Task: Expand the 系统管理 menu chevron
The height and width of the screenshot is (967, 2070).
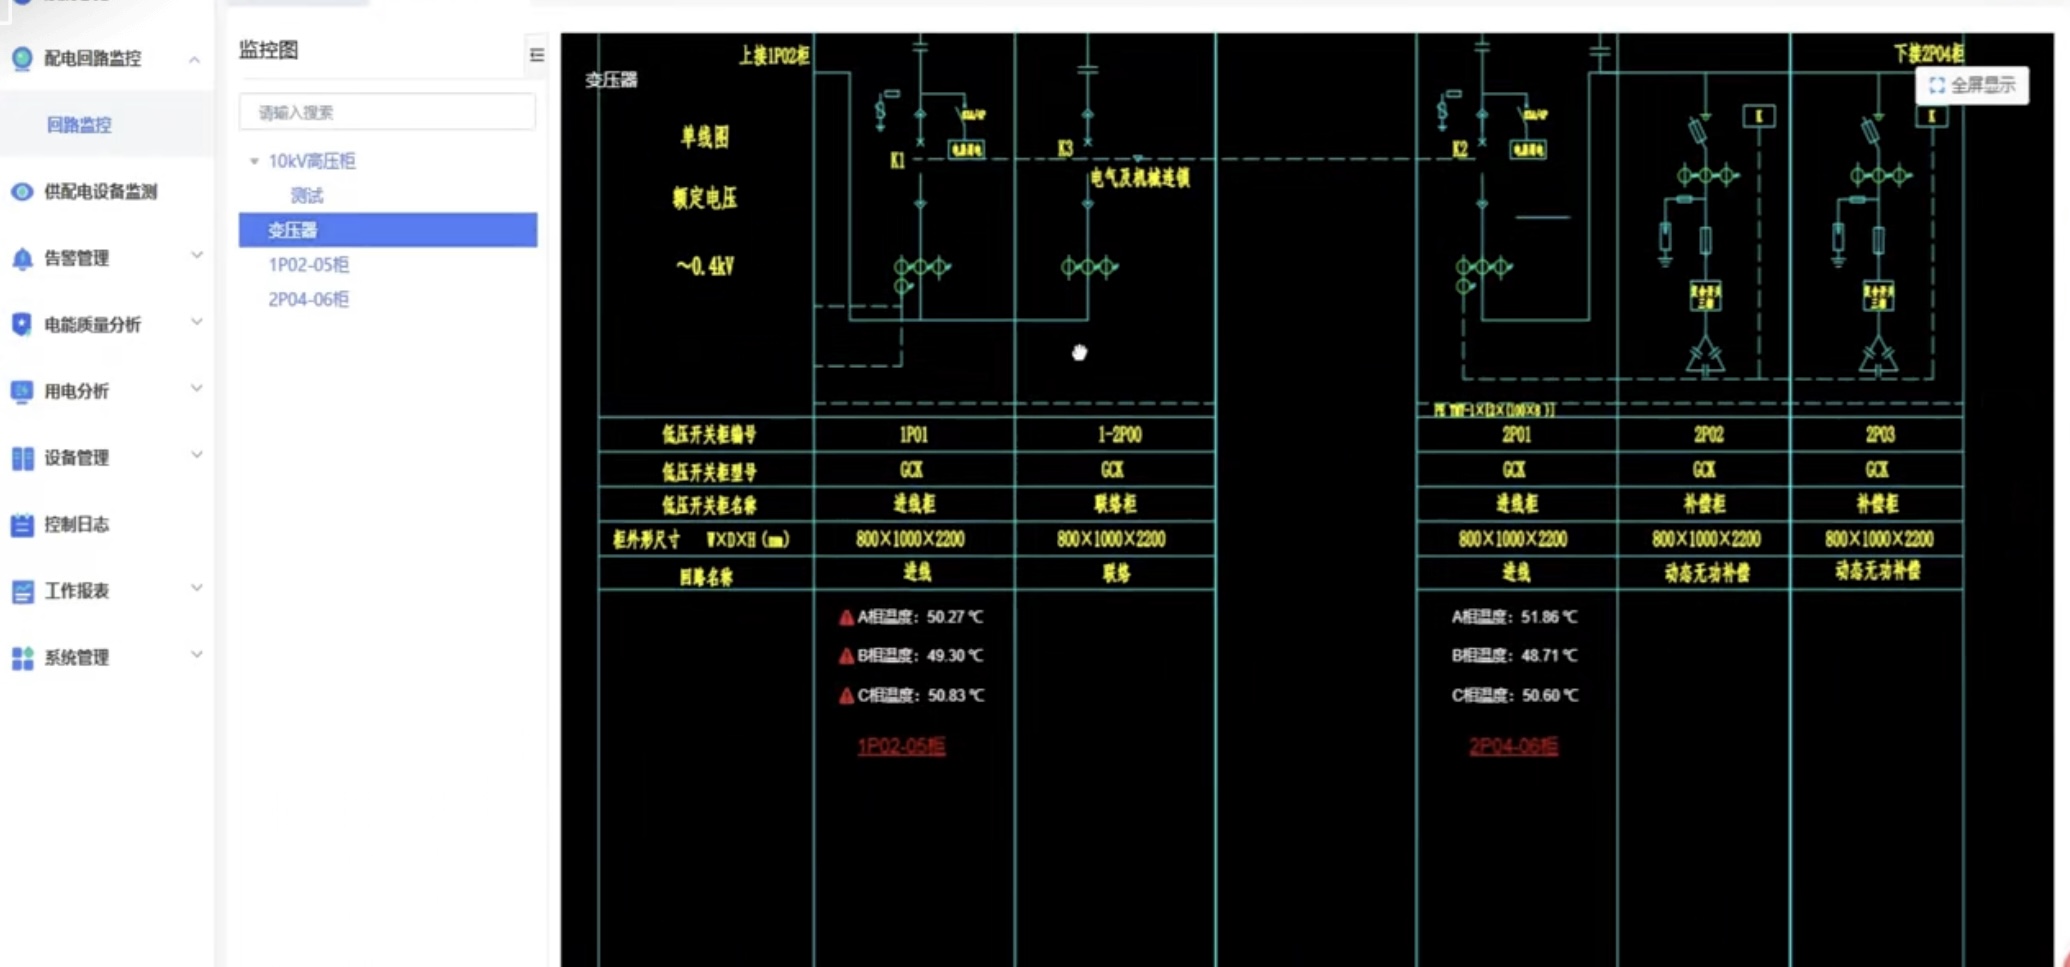Action: pos(197,655)
